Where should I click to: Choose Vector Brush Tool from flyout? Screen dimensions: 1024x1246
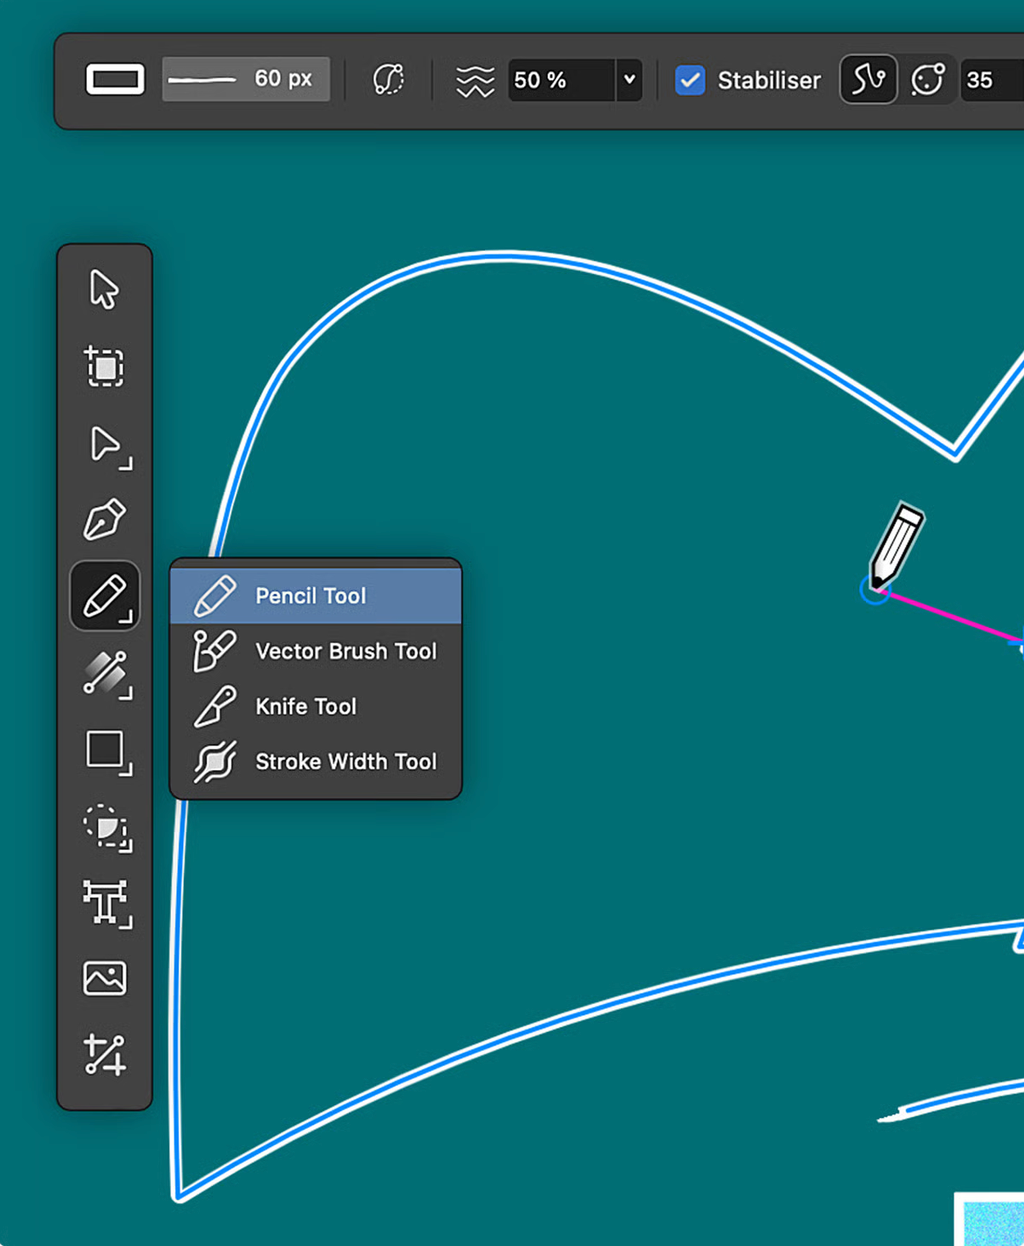(x=345, y=651)
